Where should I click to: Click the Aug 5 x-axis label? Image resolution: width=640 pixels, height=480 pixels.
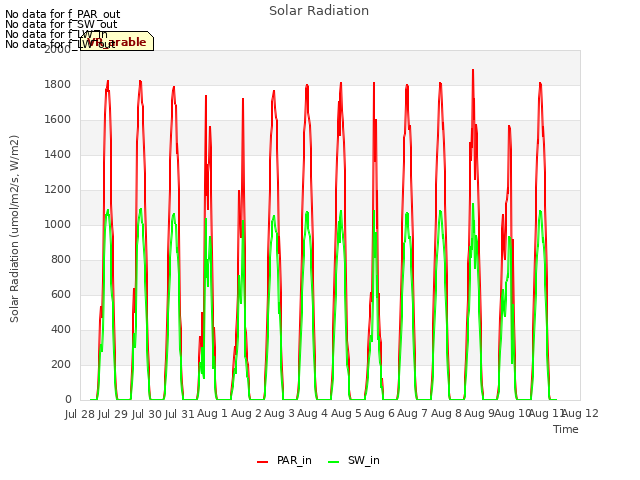click(x=346, y=413)
